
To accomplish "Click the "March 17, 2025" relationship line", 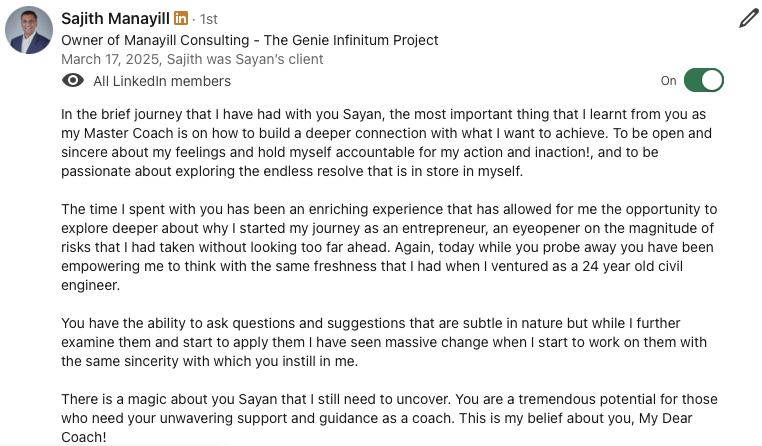I will tap(192, 59).
